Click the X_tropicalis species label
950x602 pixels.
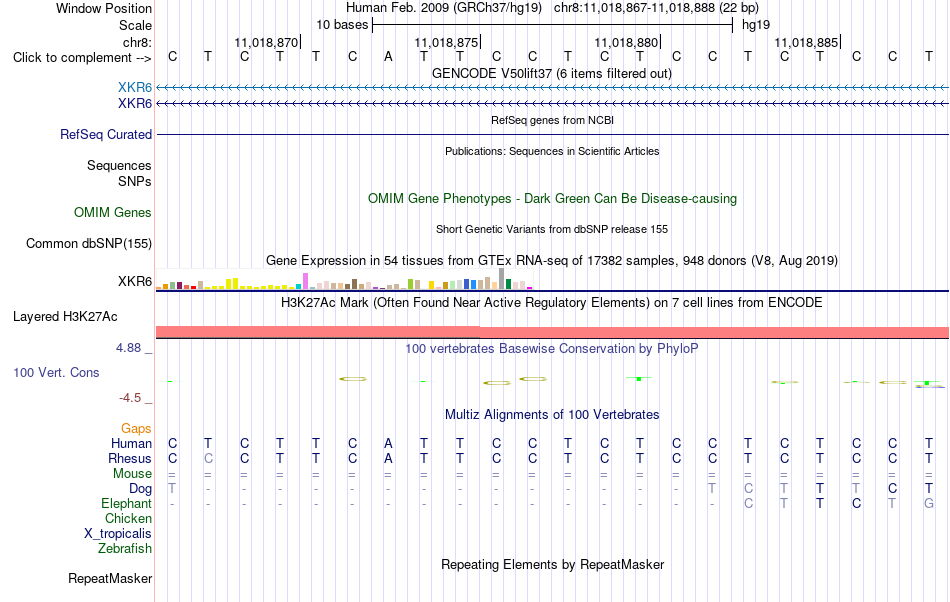[118, 534]
